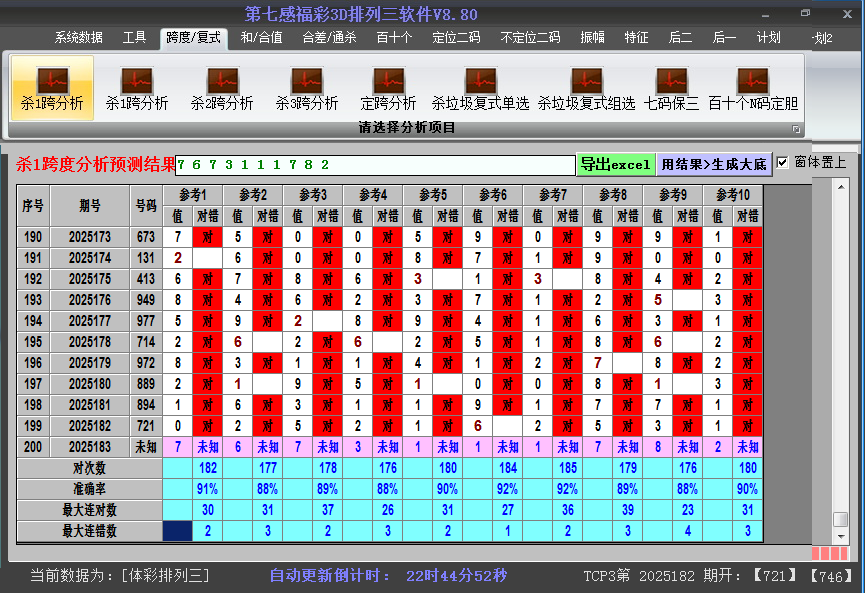The height and width of the screenshot is (593, 865).
Task: Toggle the 窗体置上 checkbox
Action: (x=783, y=162)
